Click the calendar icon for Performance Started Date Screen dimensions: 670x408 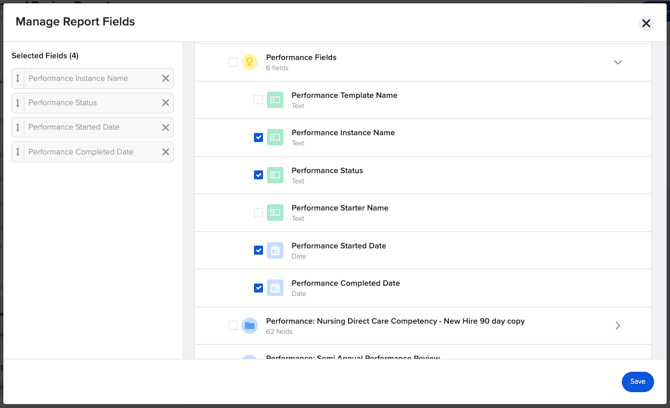(275, 250)
